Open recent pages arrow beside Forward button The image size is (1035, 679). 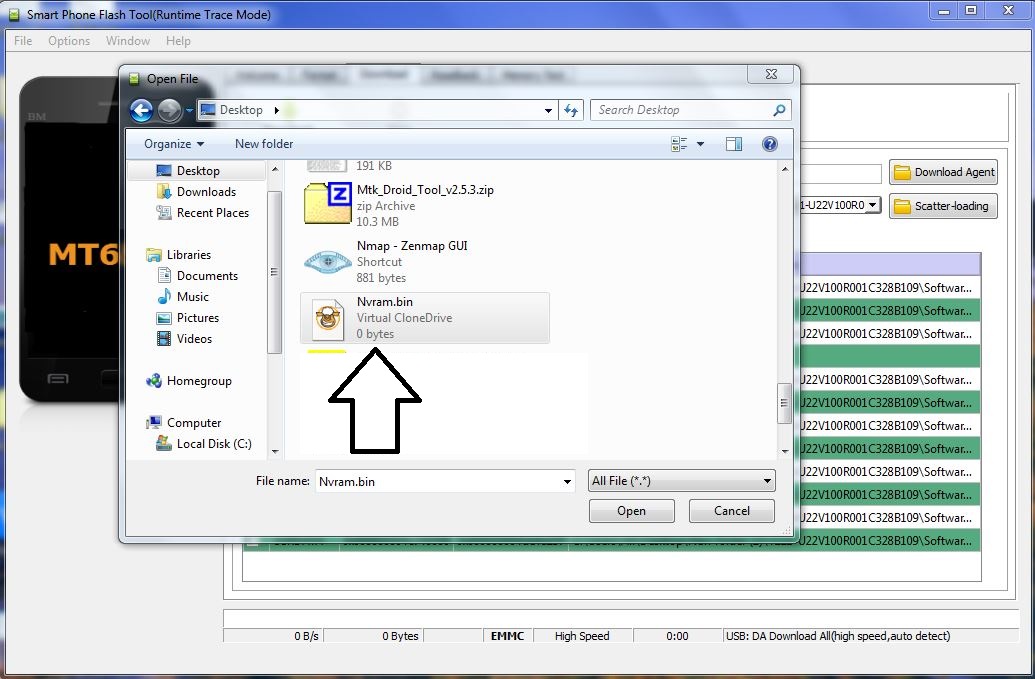pos(189,110)
